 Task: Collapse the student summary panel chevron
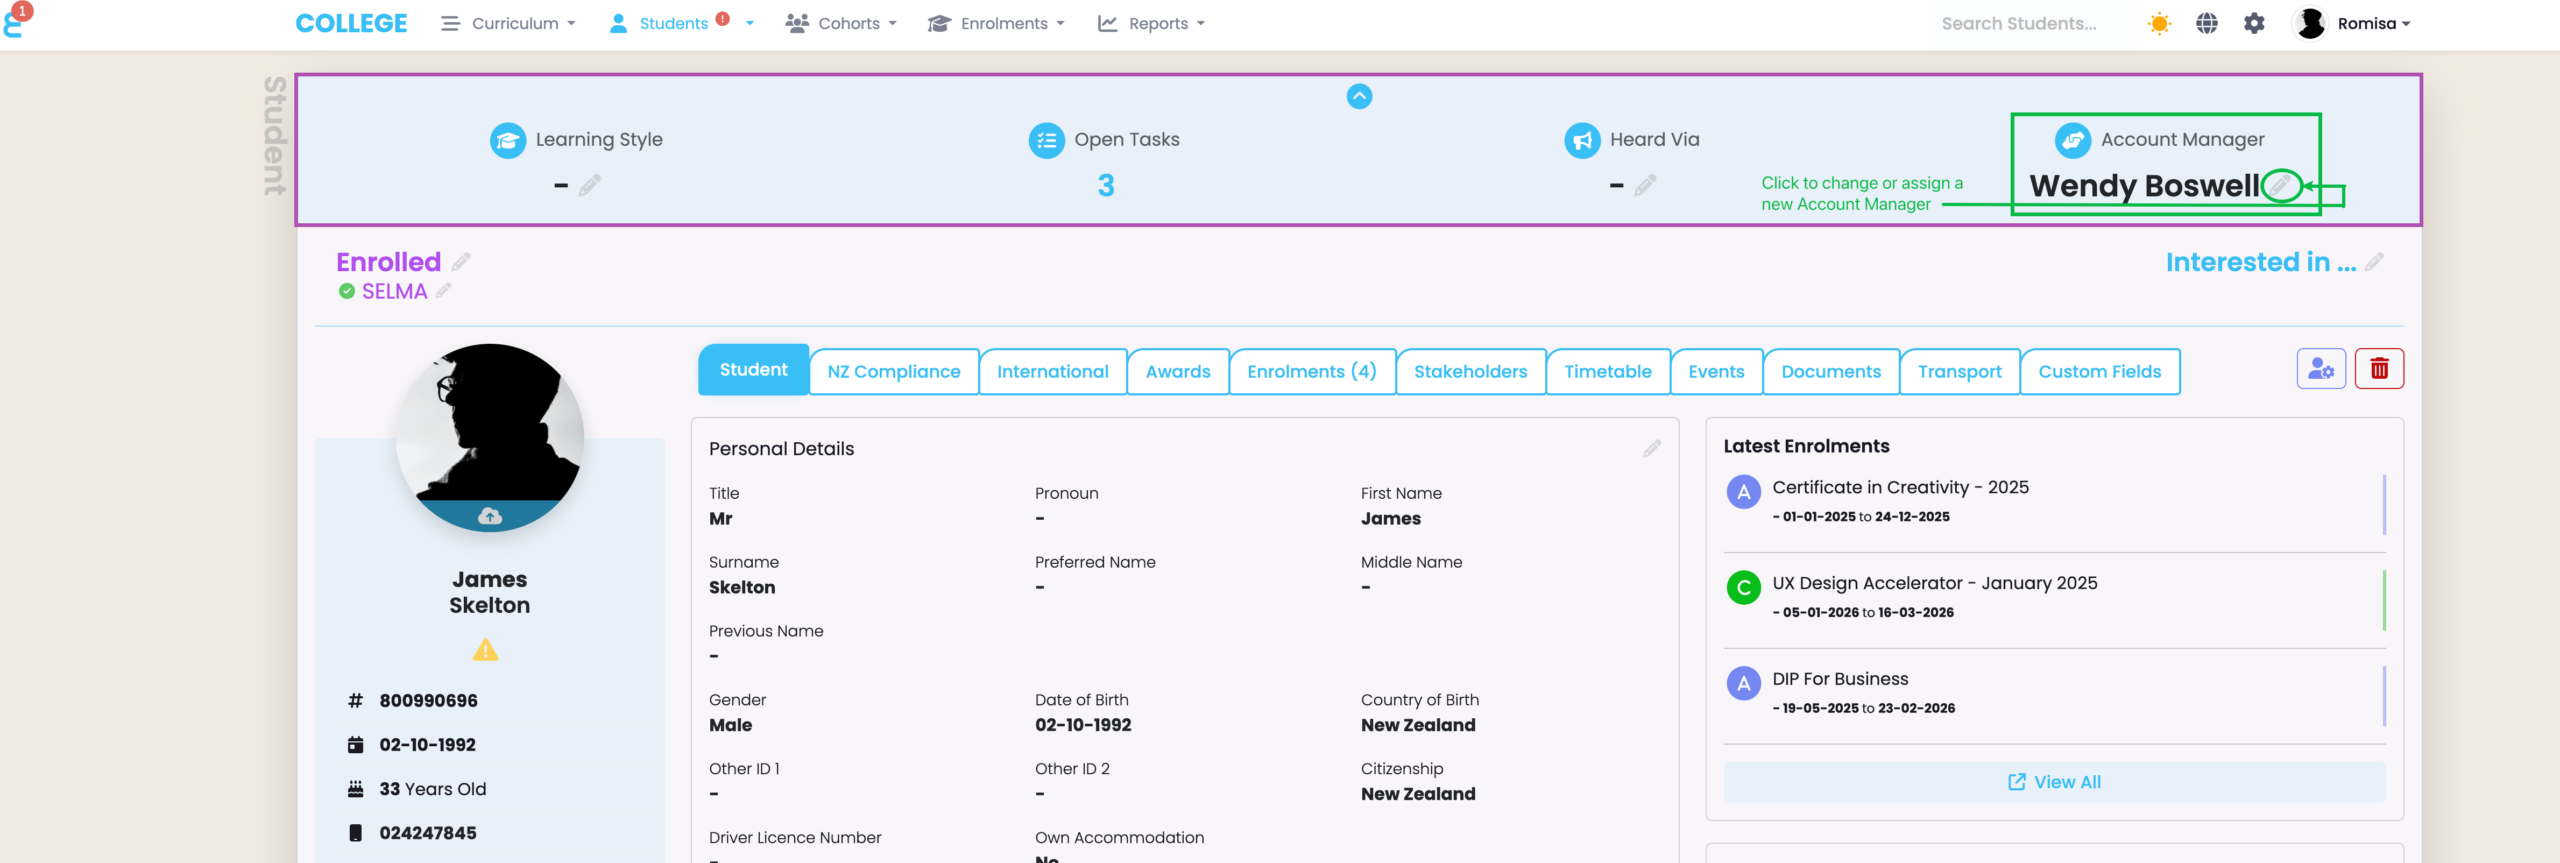[1359, 96]
